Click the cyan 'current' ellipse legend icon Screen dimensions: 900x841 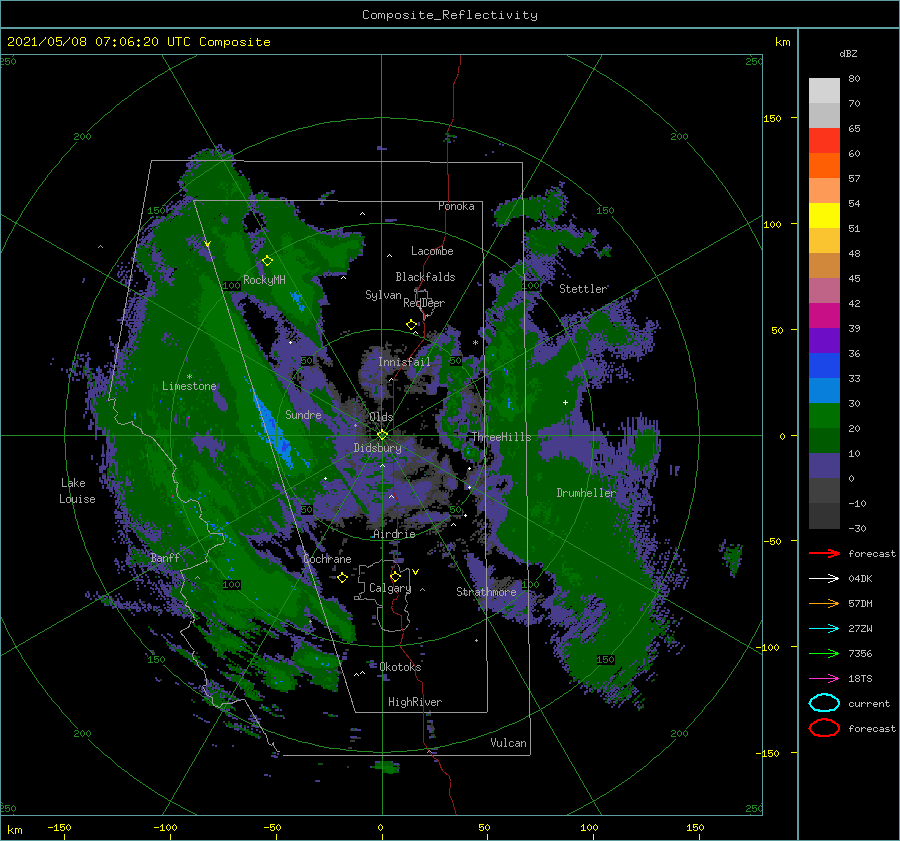(824, 703)
